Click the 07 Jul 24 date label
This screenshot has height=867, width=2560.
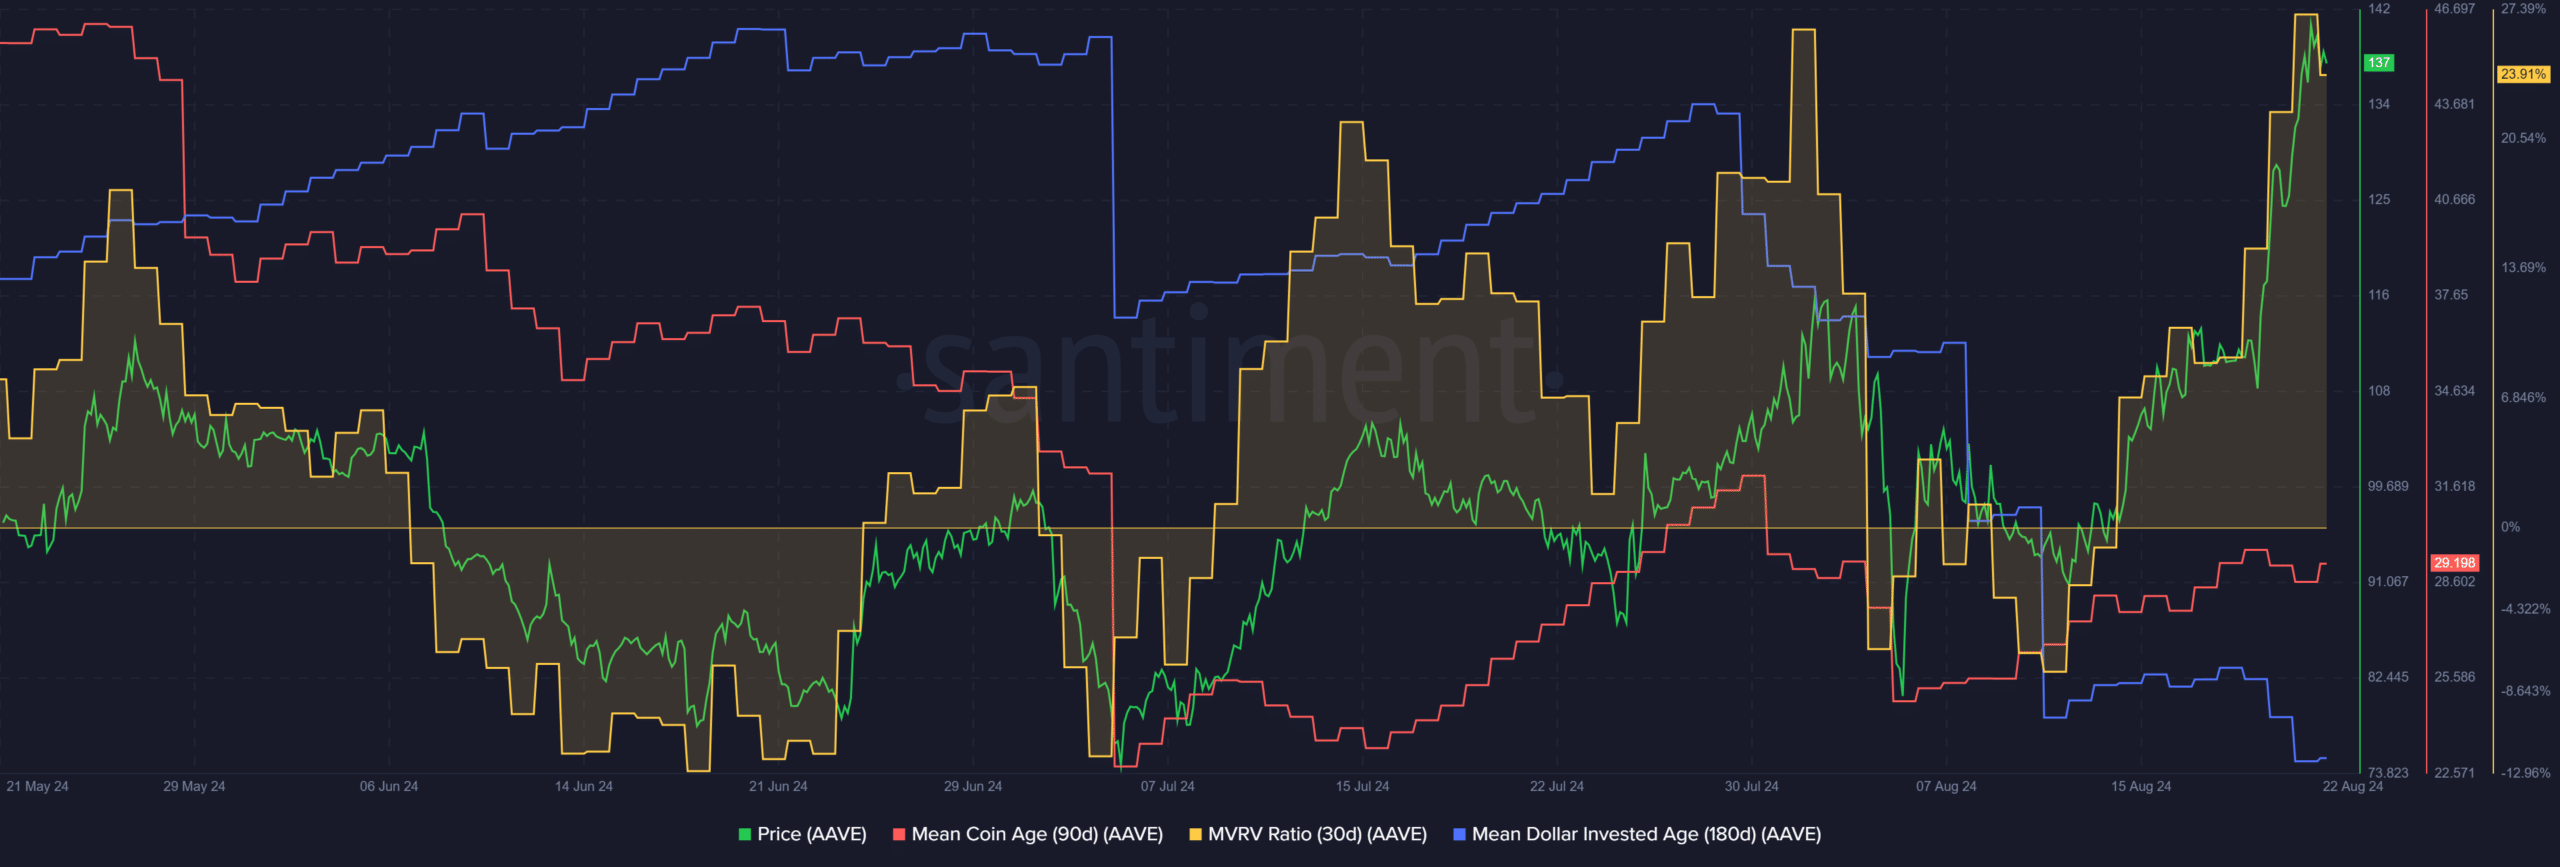click(x=1168, y=786)
